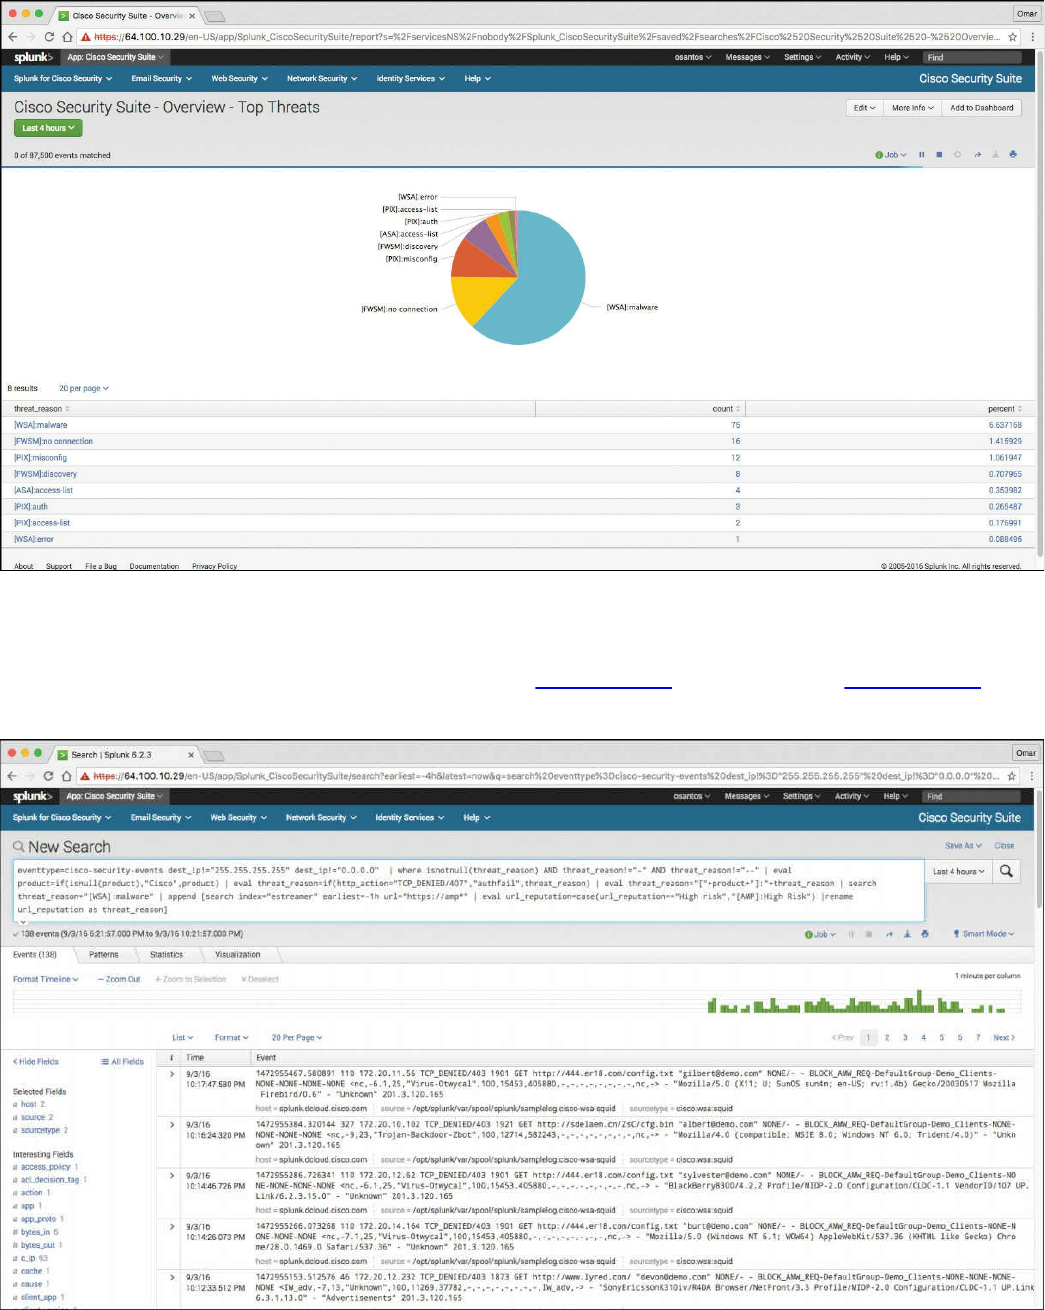The height and width of the screenshot is (1310, 1045).
Task: Bookmark star in Search browser window
Action: pyautogui.click(x=1012, y=775)
